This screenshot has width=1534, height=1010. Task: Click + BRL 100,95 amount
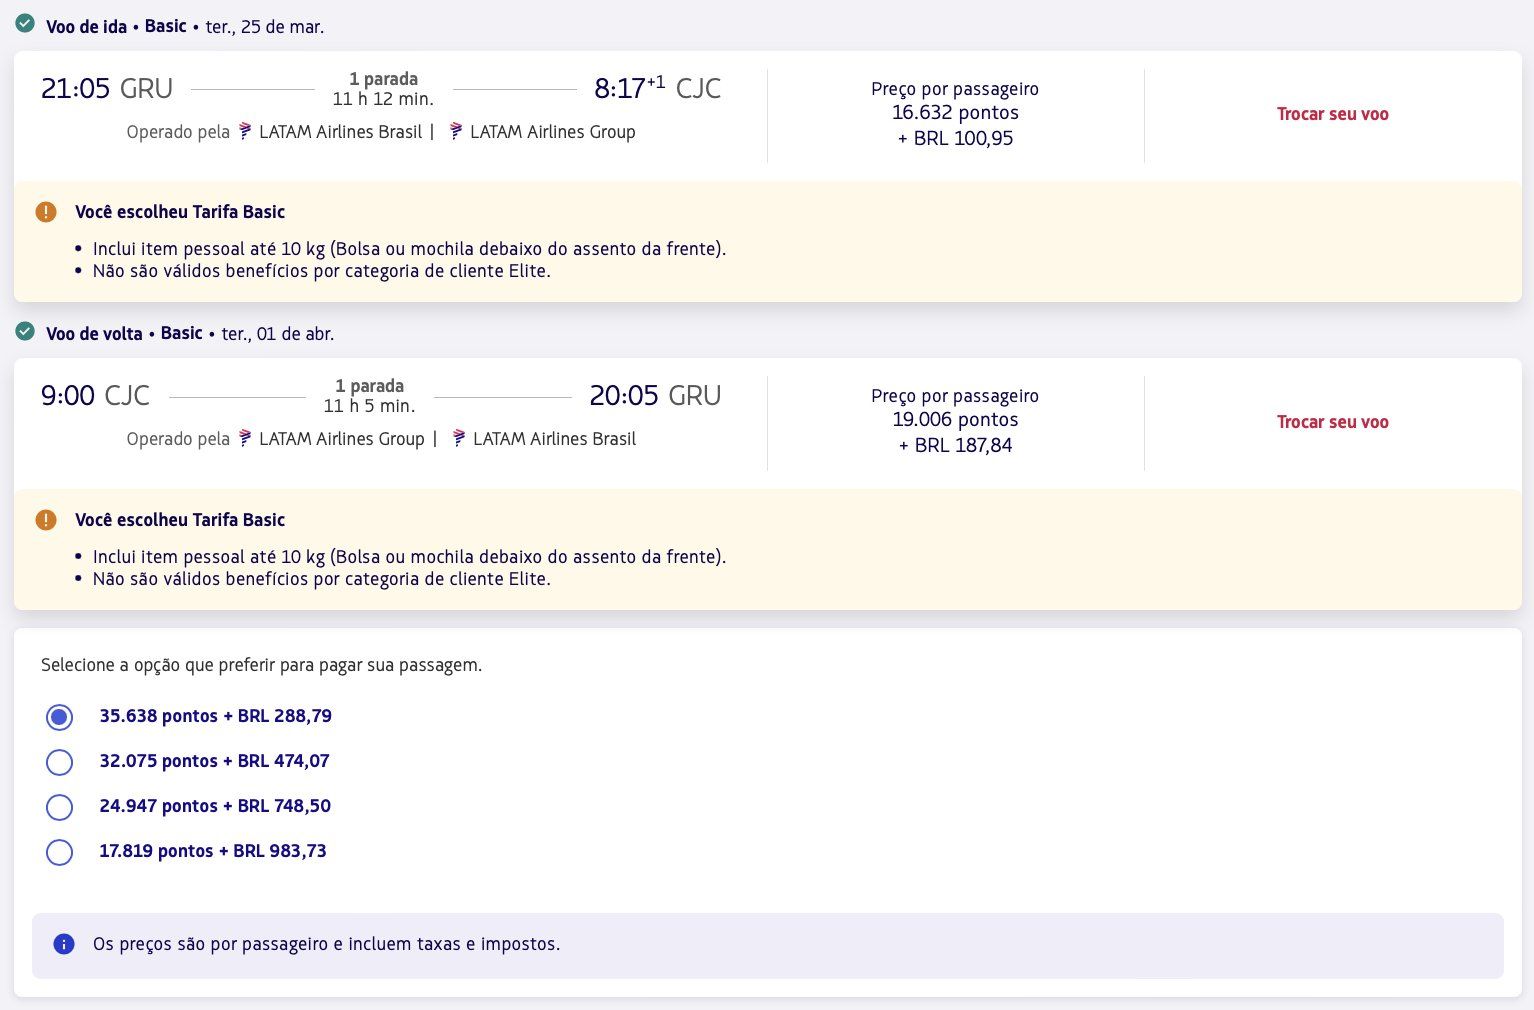(955, 139)
